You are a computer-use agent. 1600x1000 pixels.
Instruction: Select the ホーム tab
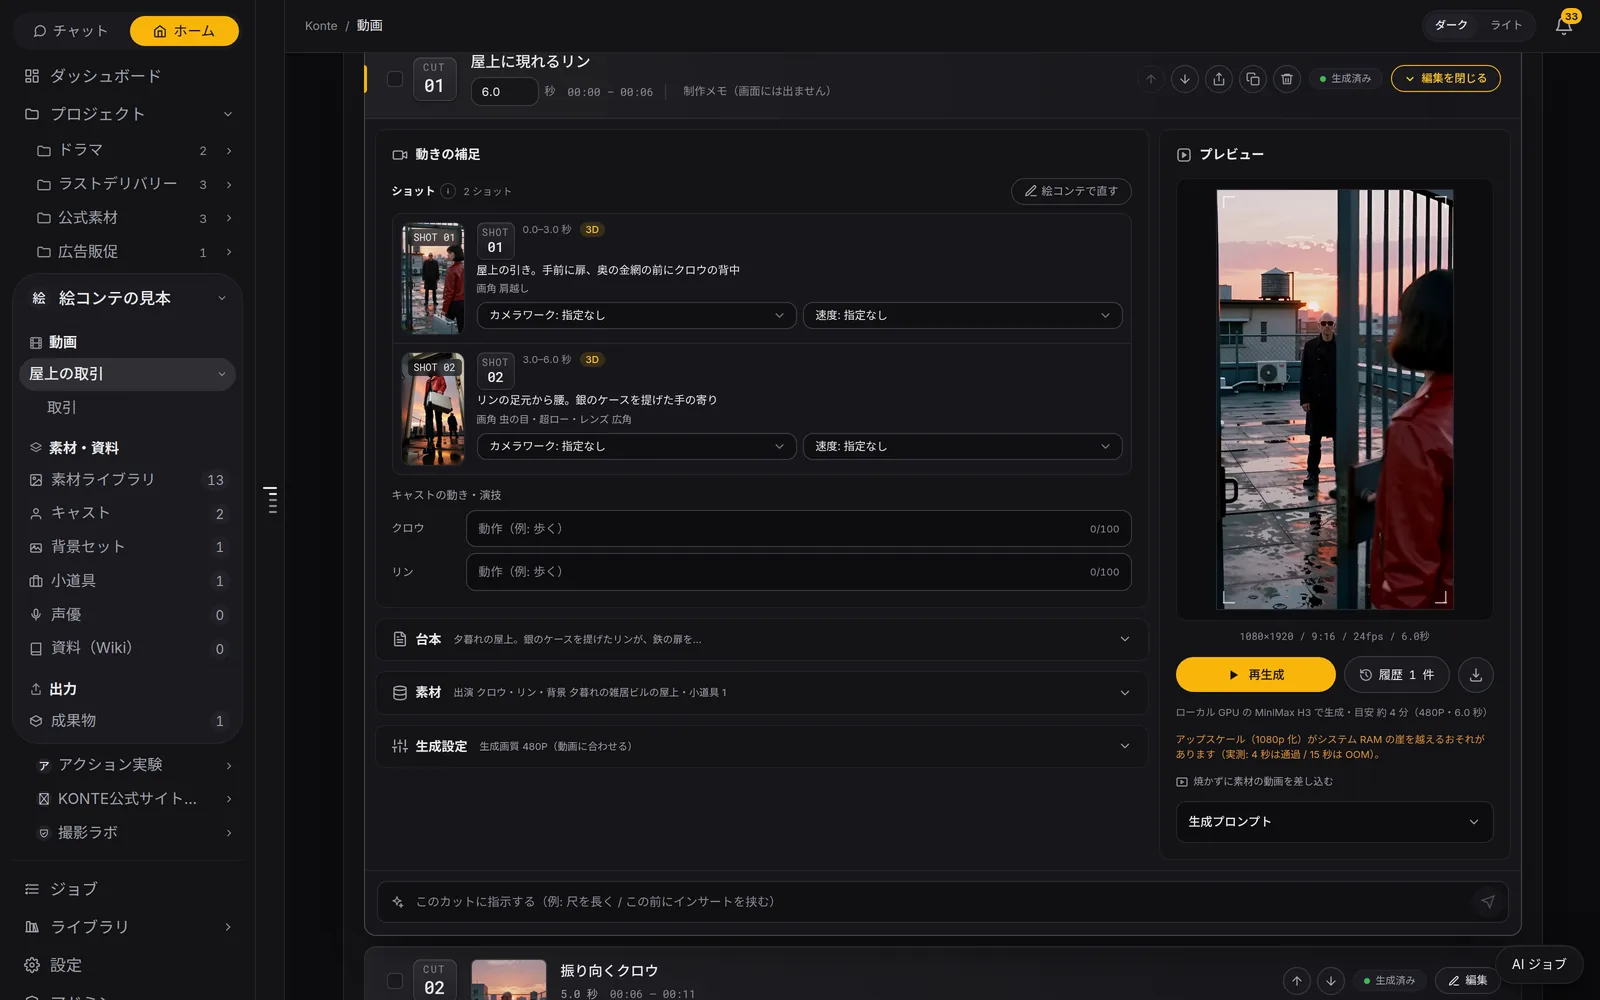tap(184, 31)
